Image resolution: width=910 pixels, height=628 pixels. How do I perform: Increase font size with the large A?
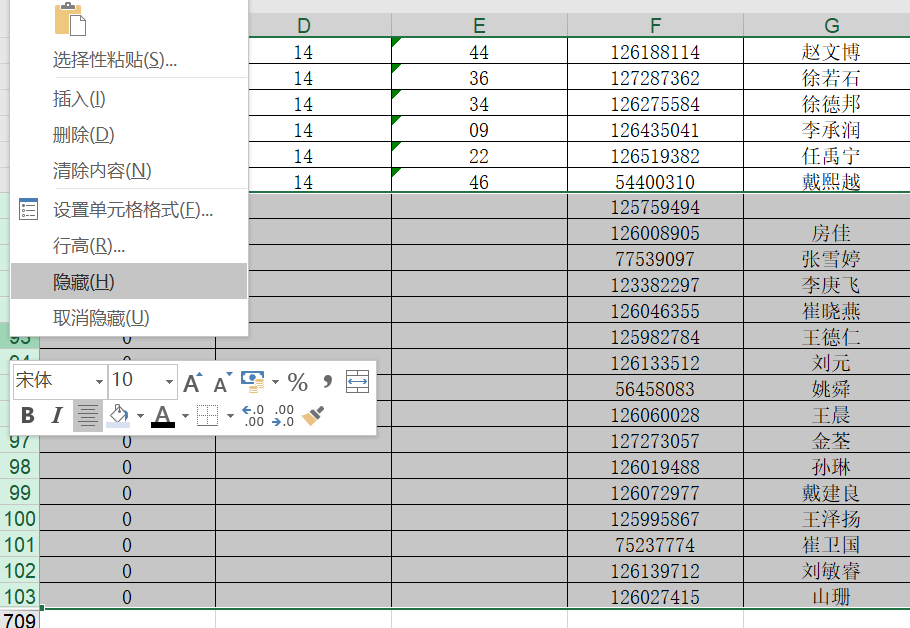tap(193, 382)
